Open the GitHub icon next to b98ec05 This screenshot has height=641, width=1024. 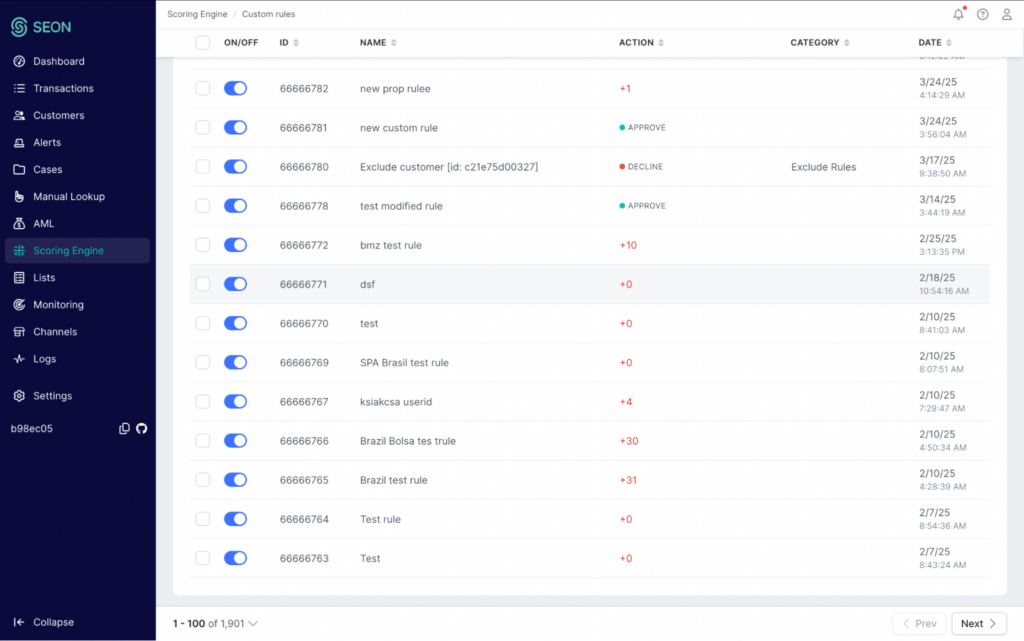pos(142,428)
